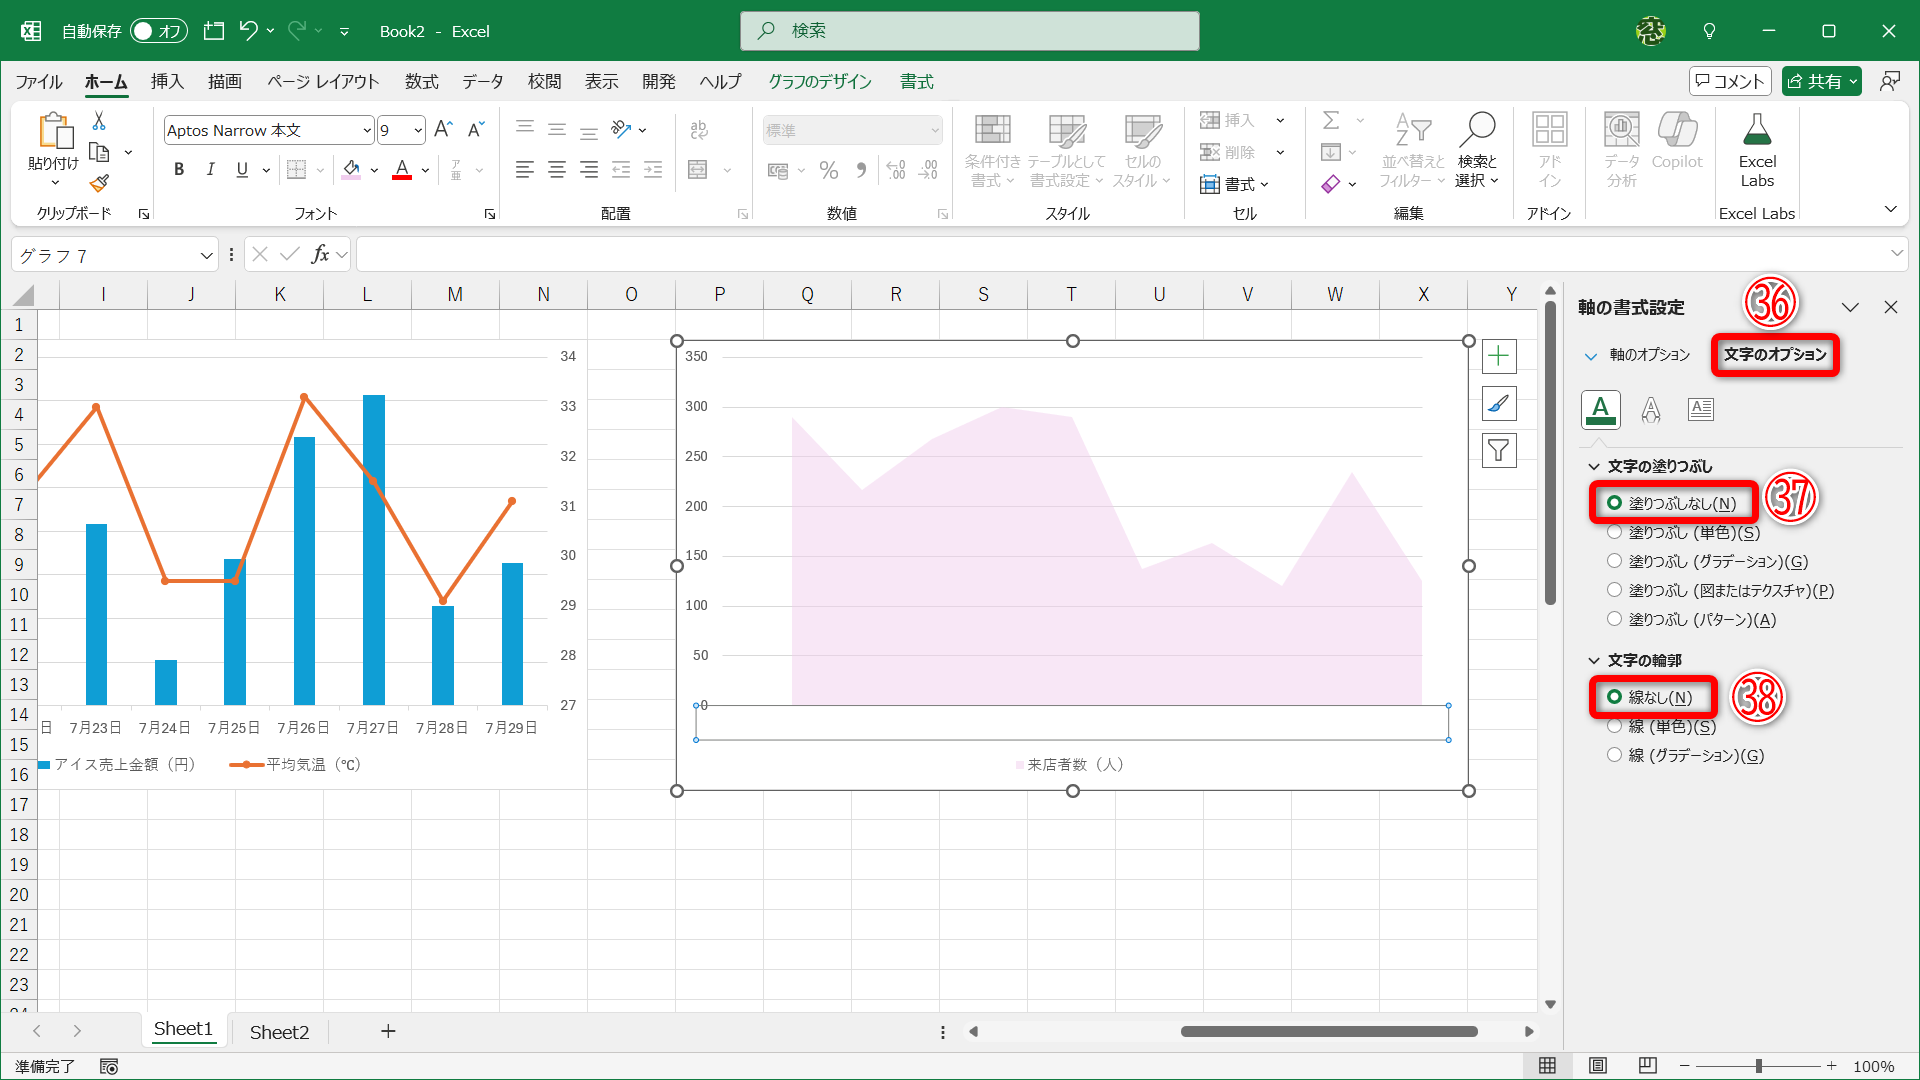
Task: Click the Chart Filters funnel icon
Action: coord(1498,451)
